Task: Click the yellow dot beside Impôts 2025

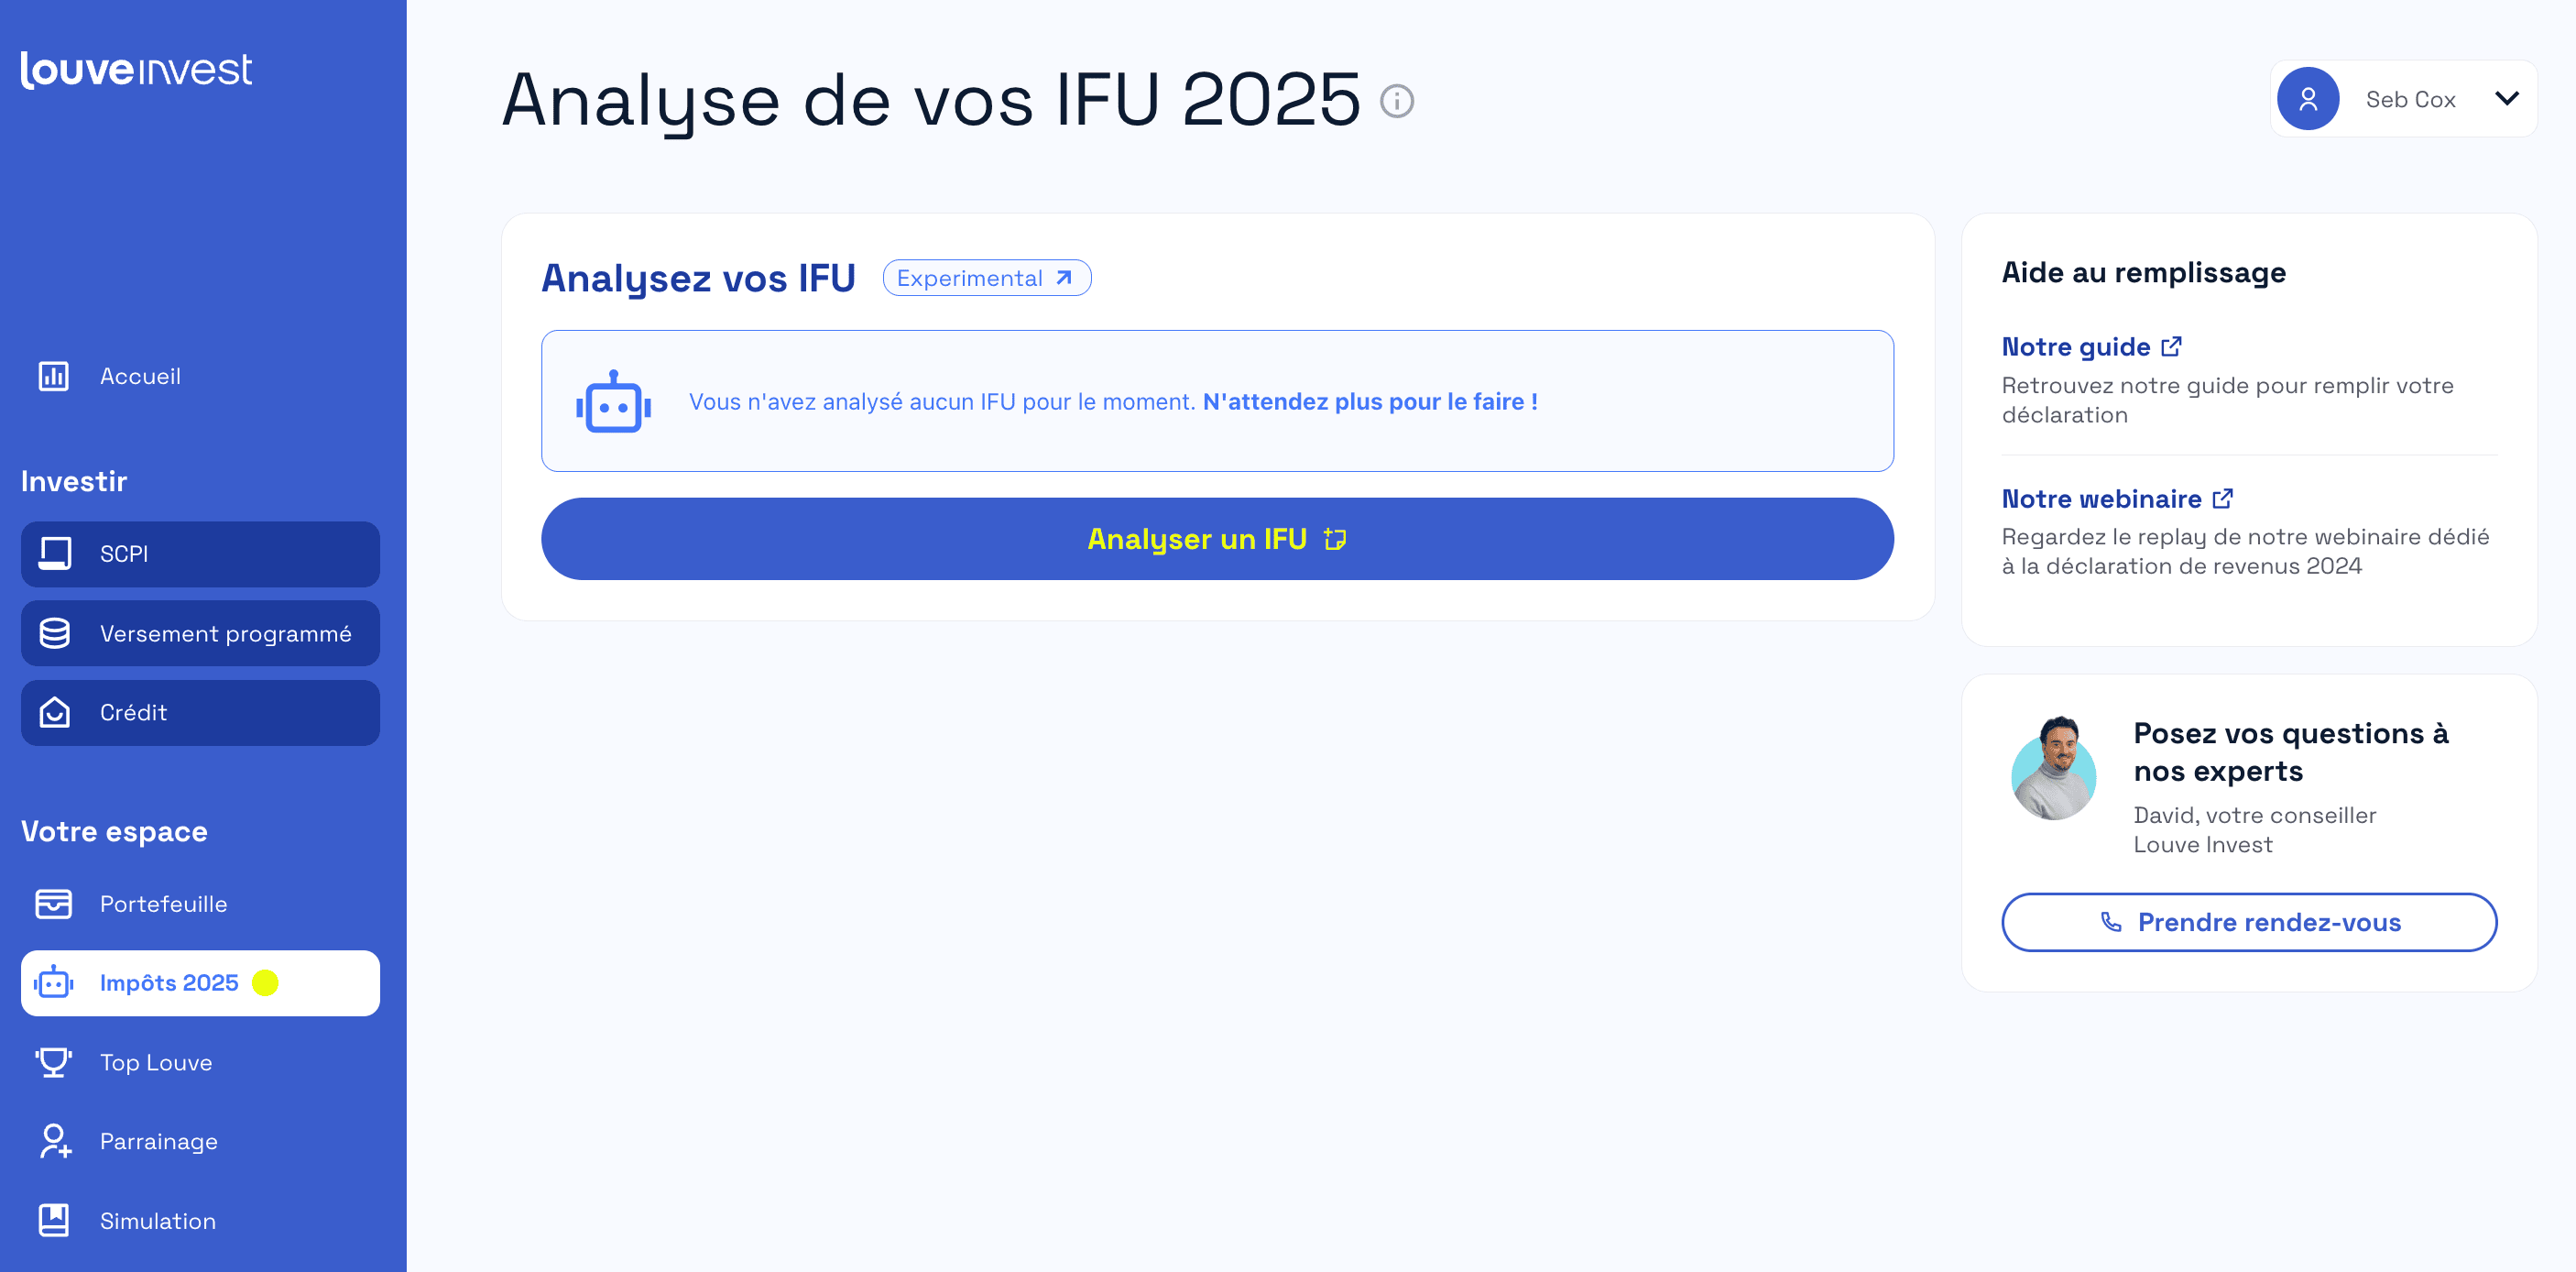Action: tap(266, 983)
